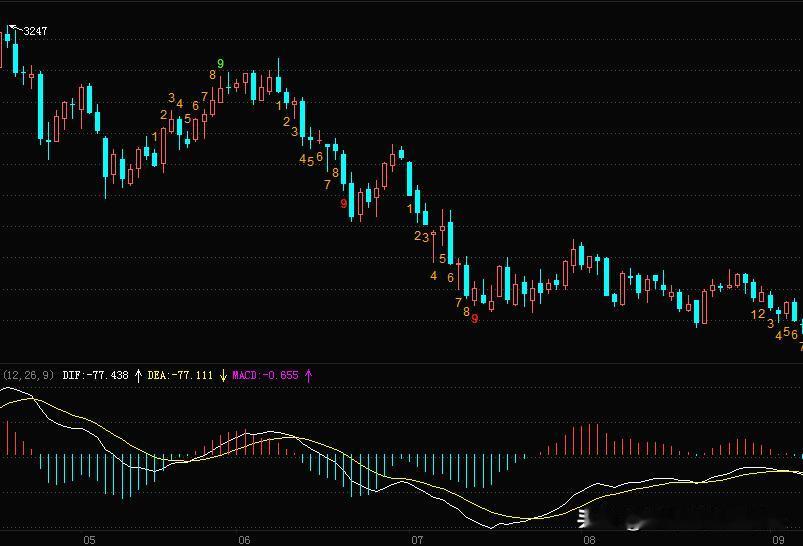
Task: Select the DEA:-77.111 readout
Action: tap(180, 375)
